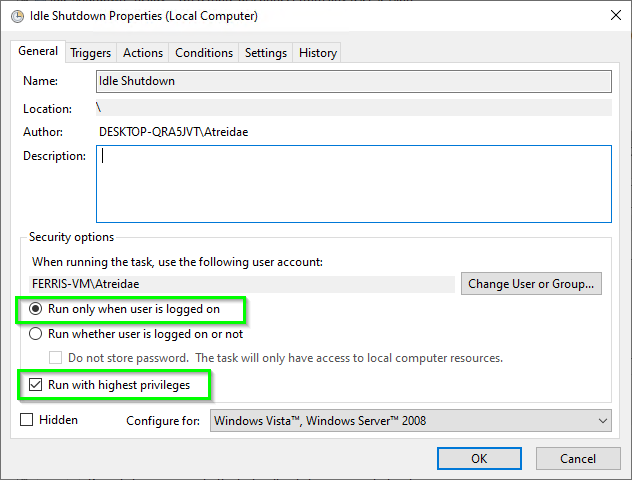This screenshot has height=480, width=632.
Task: Click the Cancel button
Action: click(x=578, y=459)
